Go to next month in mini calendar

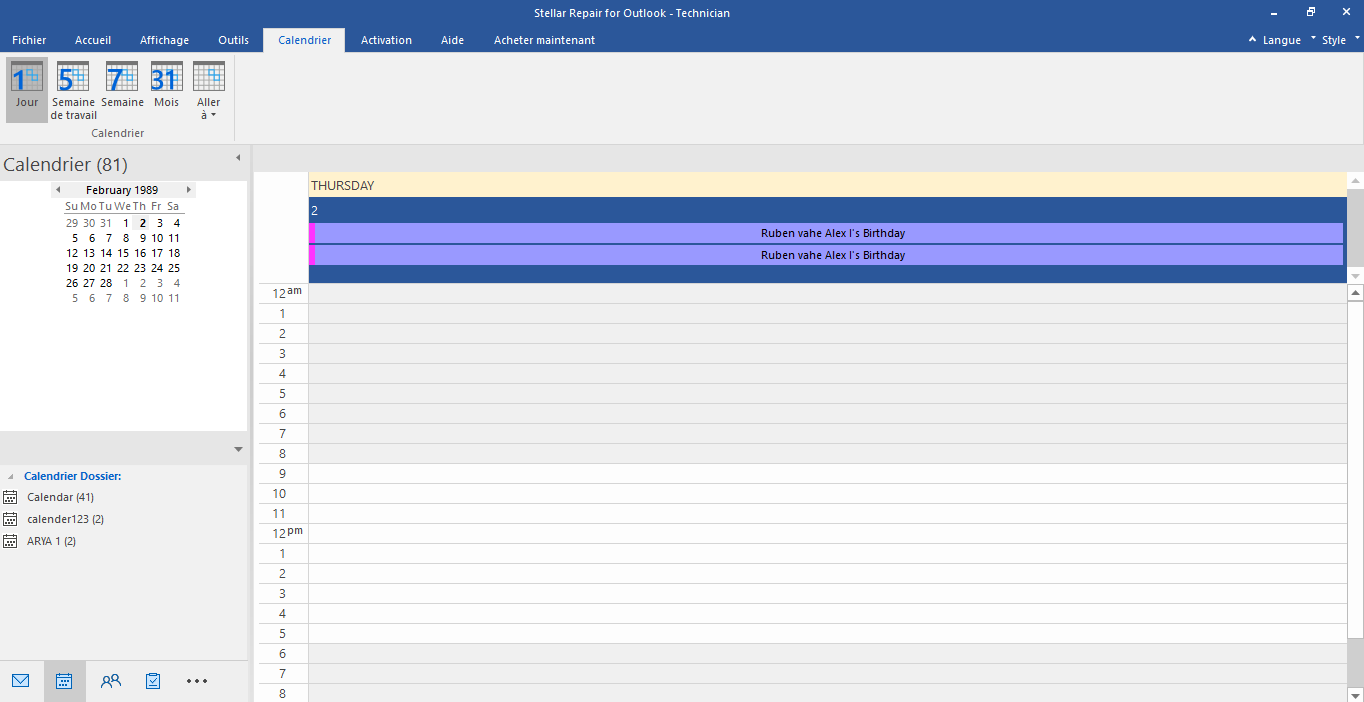[x=189, y=190]
